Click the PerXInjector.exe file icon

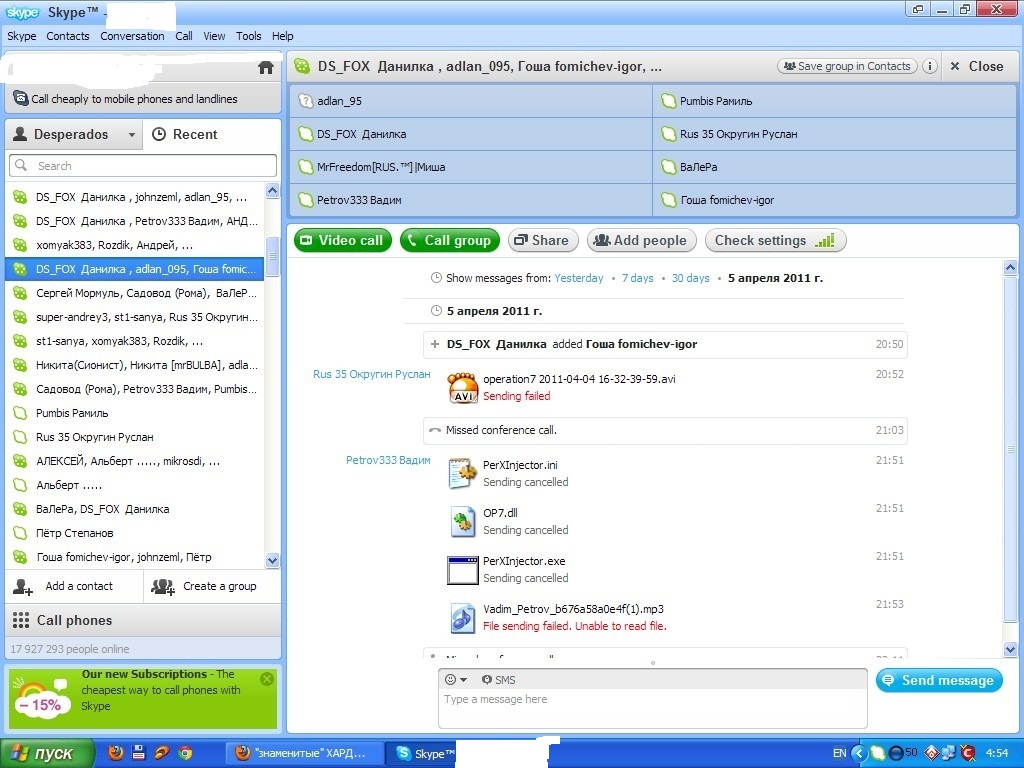pyautogui.click(x=463, y=570)
